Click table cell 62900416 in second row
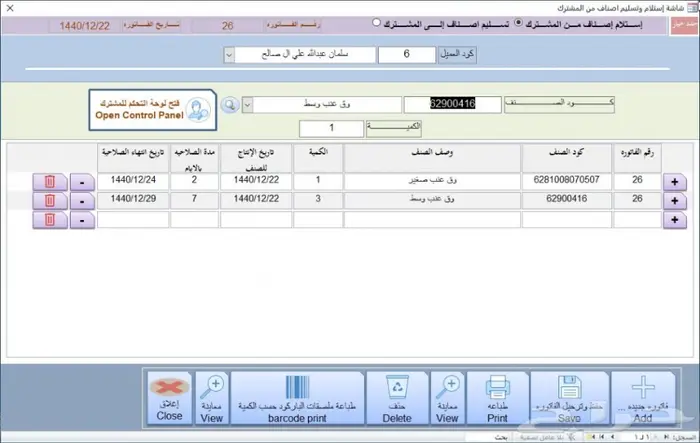This screenshot has width=700, height=443. tap(567, 200)
